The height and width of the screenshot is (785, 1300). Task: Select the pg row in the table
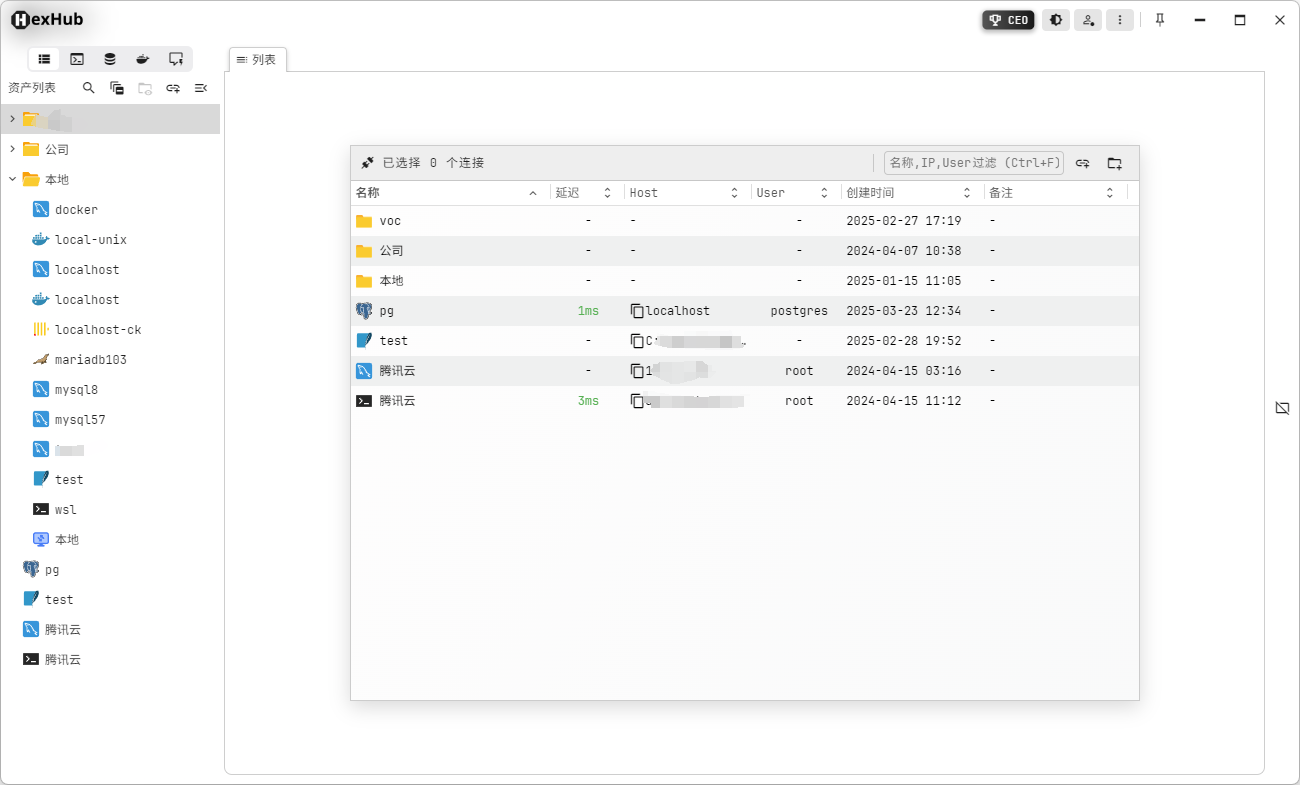point(745,311)
